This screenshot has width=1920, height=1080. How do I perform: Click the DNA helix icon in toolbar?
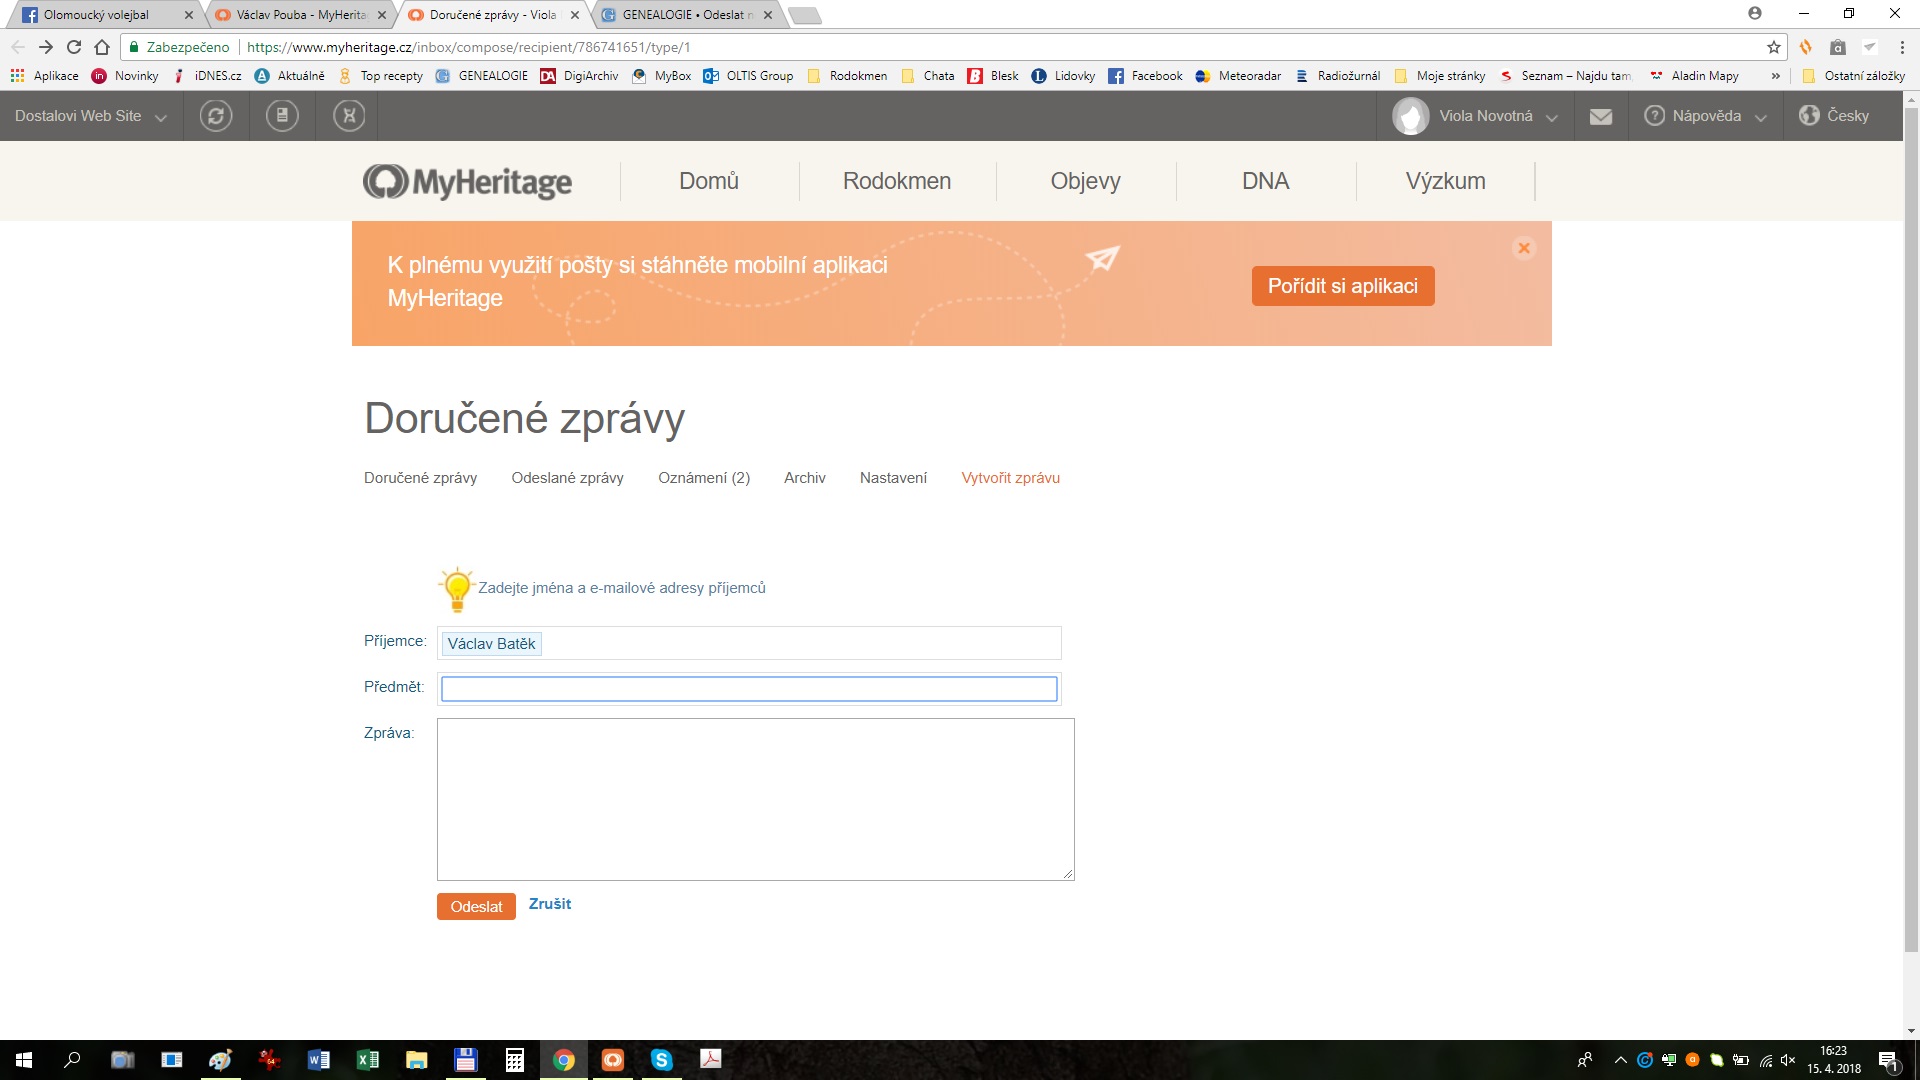tap(349, 116)
